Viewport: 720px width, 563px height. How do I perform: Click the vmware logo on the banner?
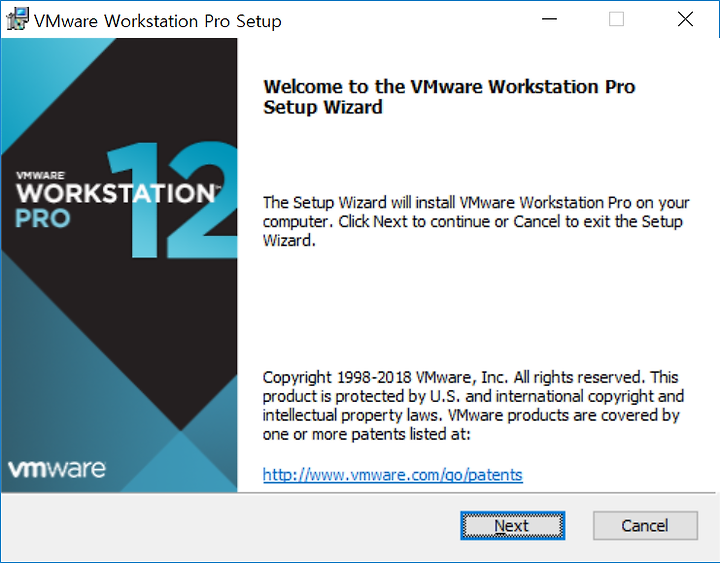click(57, 468)
